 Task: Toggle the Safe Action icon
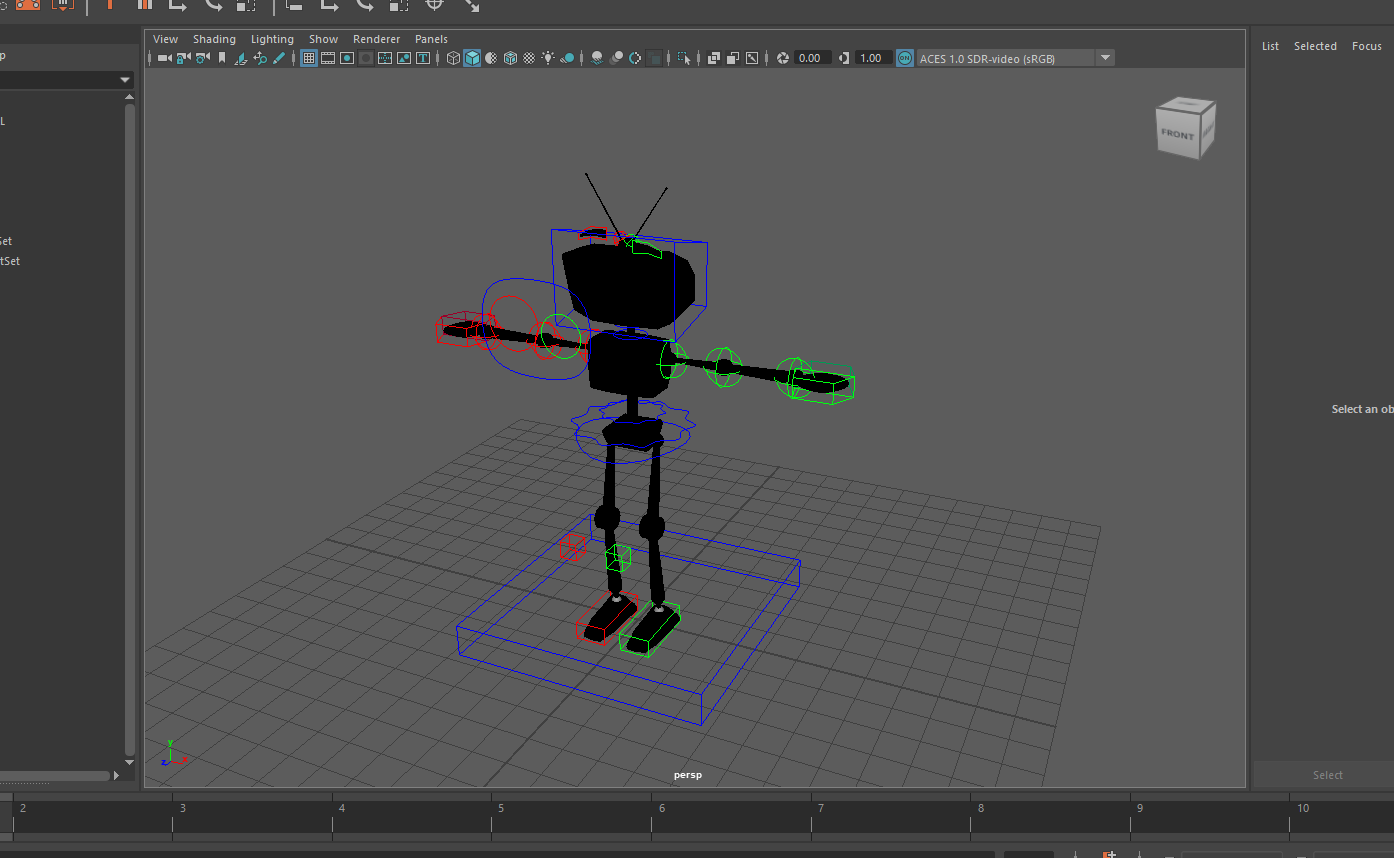[x=404, y=58]
